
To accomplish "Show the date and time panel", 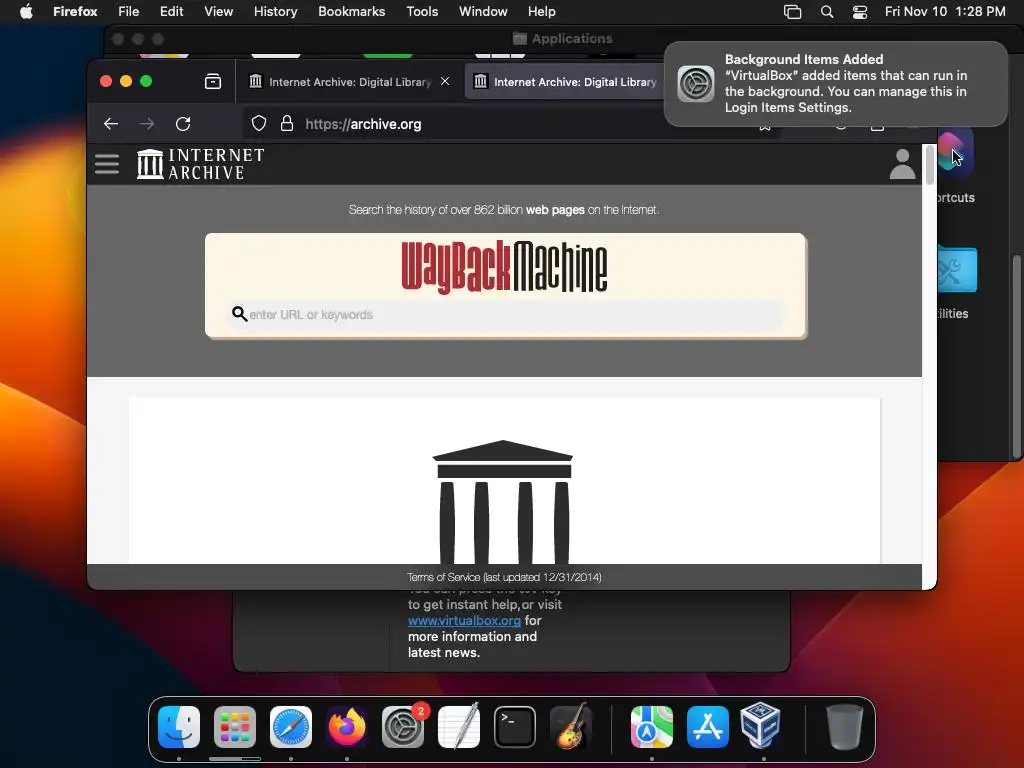I will pos(945,12).
